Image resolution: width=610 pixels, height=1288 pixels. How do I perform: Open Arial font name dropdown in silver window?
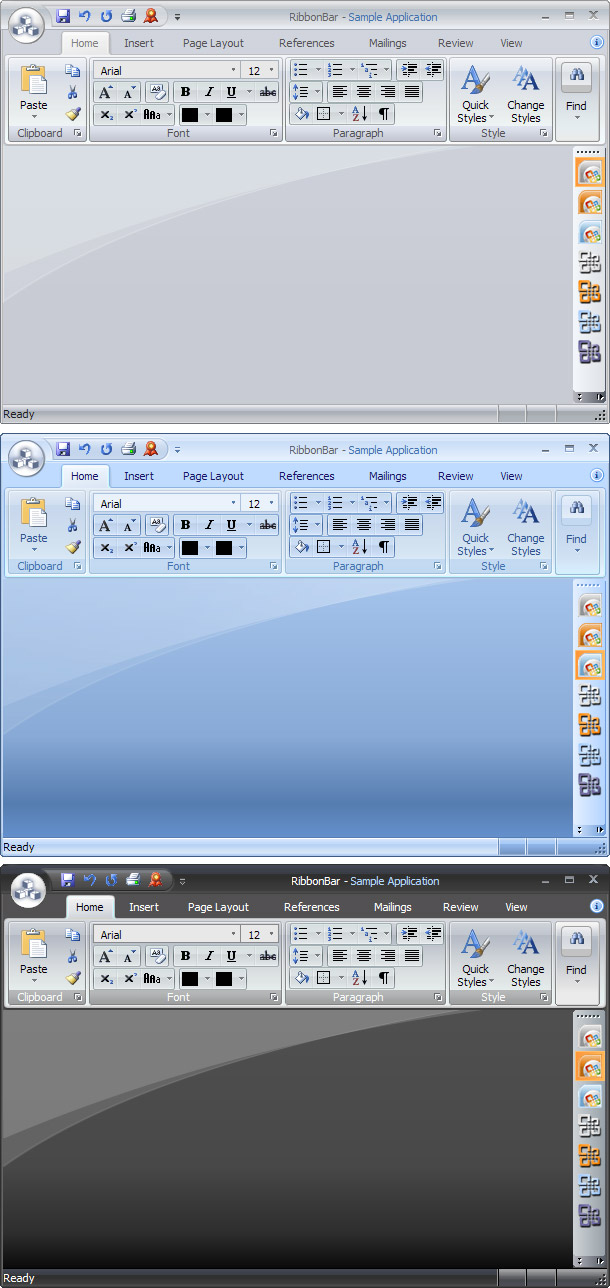click(234, 70)
